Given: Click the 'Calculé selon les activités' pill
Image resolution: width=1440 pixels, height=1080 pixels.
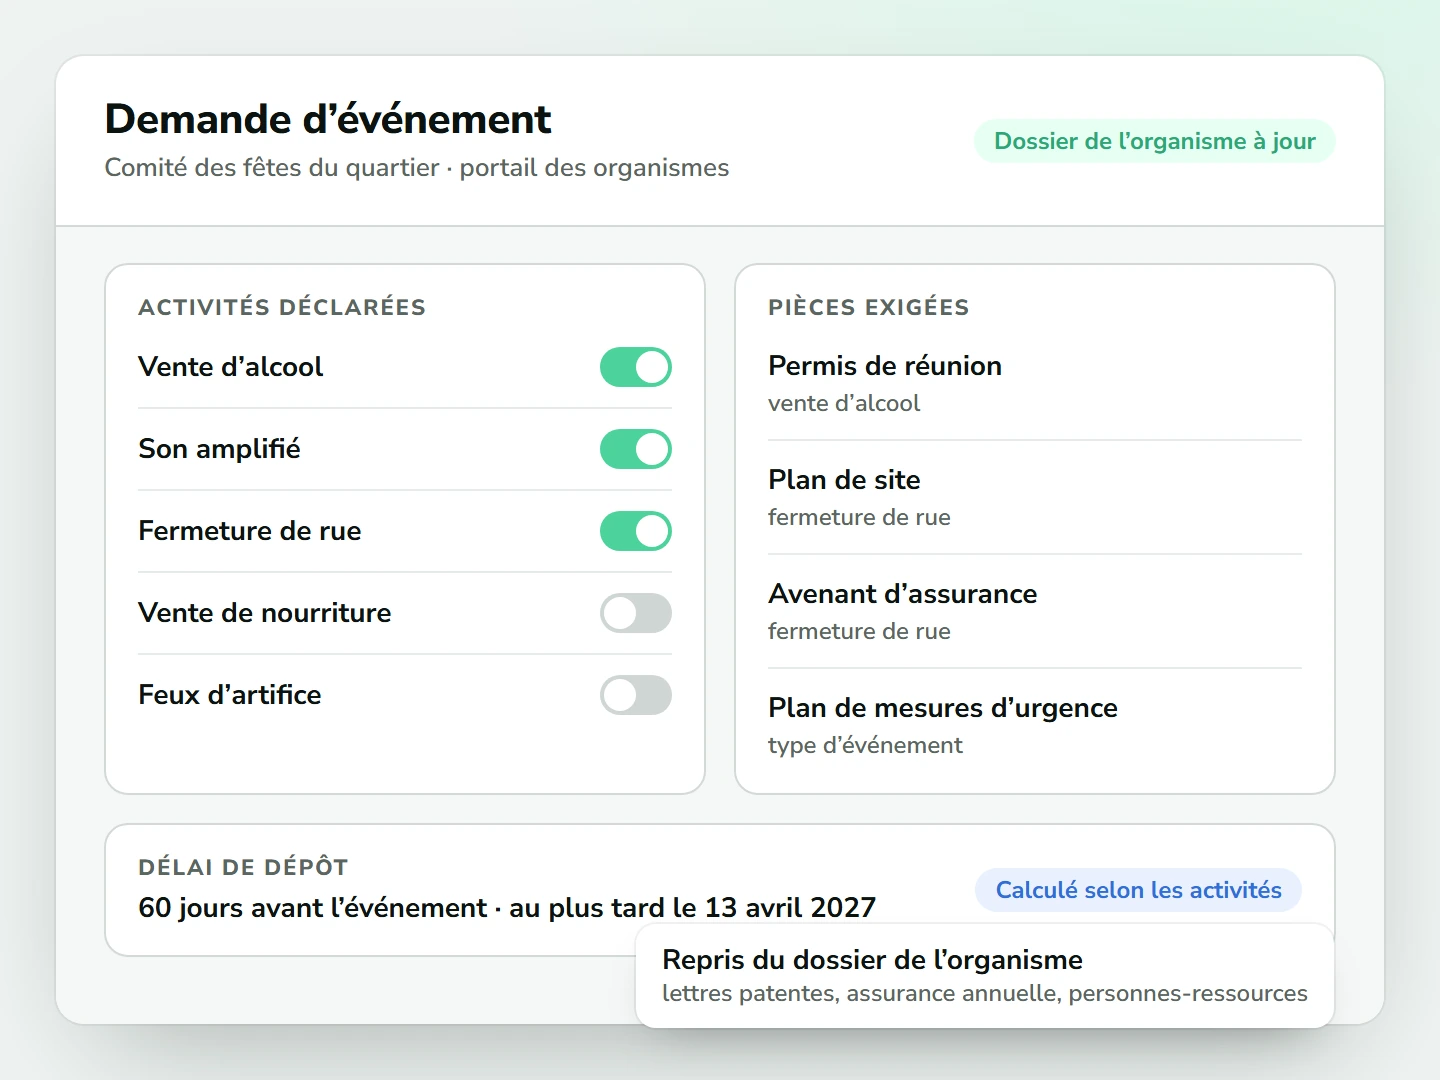Looking at the screenshot, I should pyautogui.click(x=1139, y=890).
